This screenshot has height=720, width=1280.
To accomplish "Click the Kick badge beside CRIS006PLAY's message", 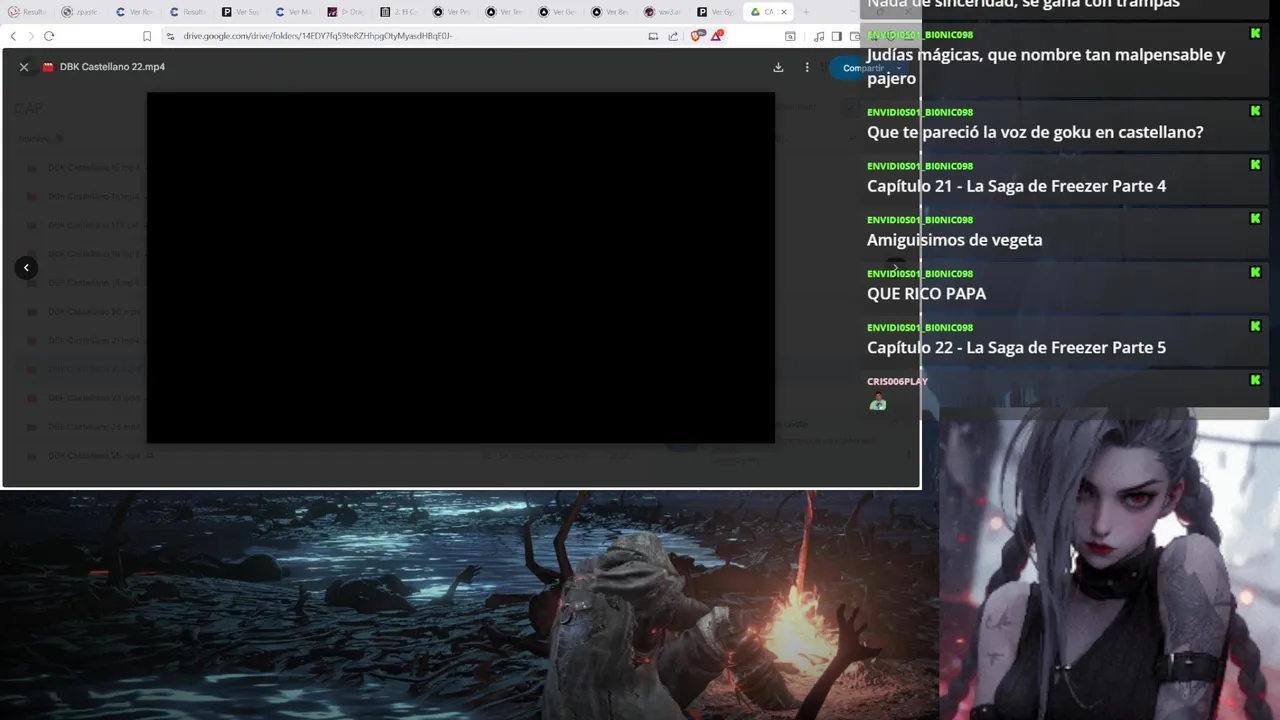I will coord(1255,380).
